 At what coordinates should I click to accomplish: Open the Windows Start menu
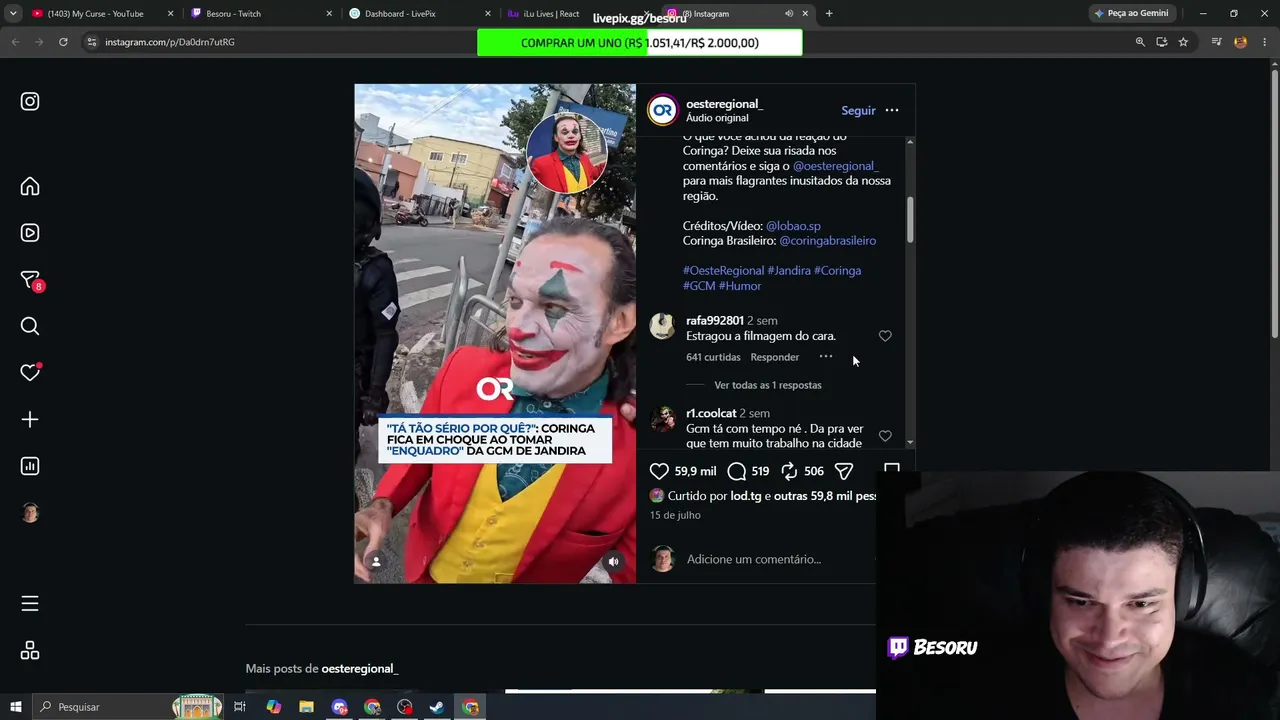pyautogui.click(x=15, y=707)
